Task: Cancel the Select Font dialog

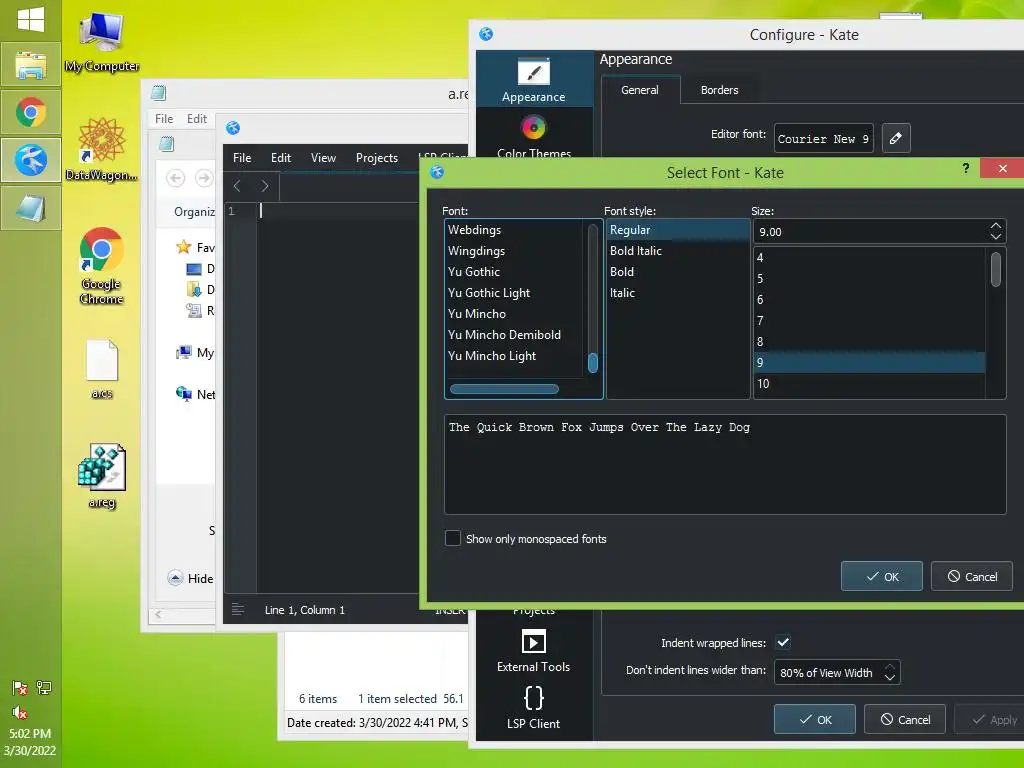Action: (972, 576)
